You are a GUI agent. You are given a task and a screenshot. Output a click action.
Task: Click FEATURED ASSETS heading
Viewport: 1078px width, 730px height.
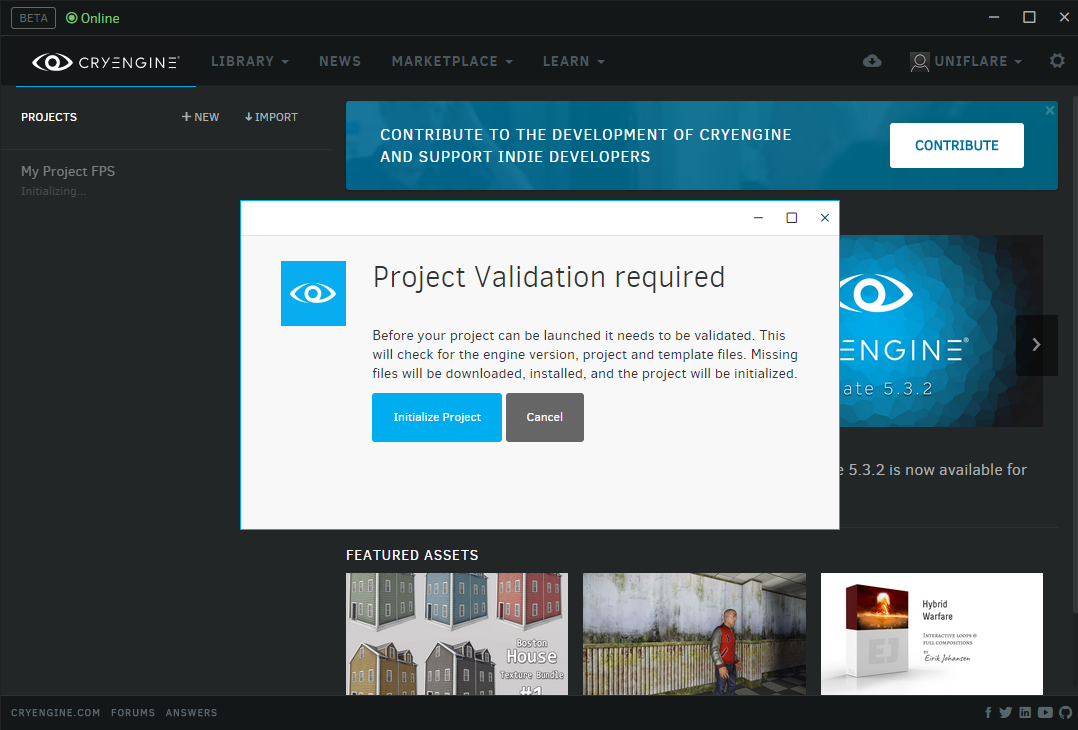click(x=412, y=555)
